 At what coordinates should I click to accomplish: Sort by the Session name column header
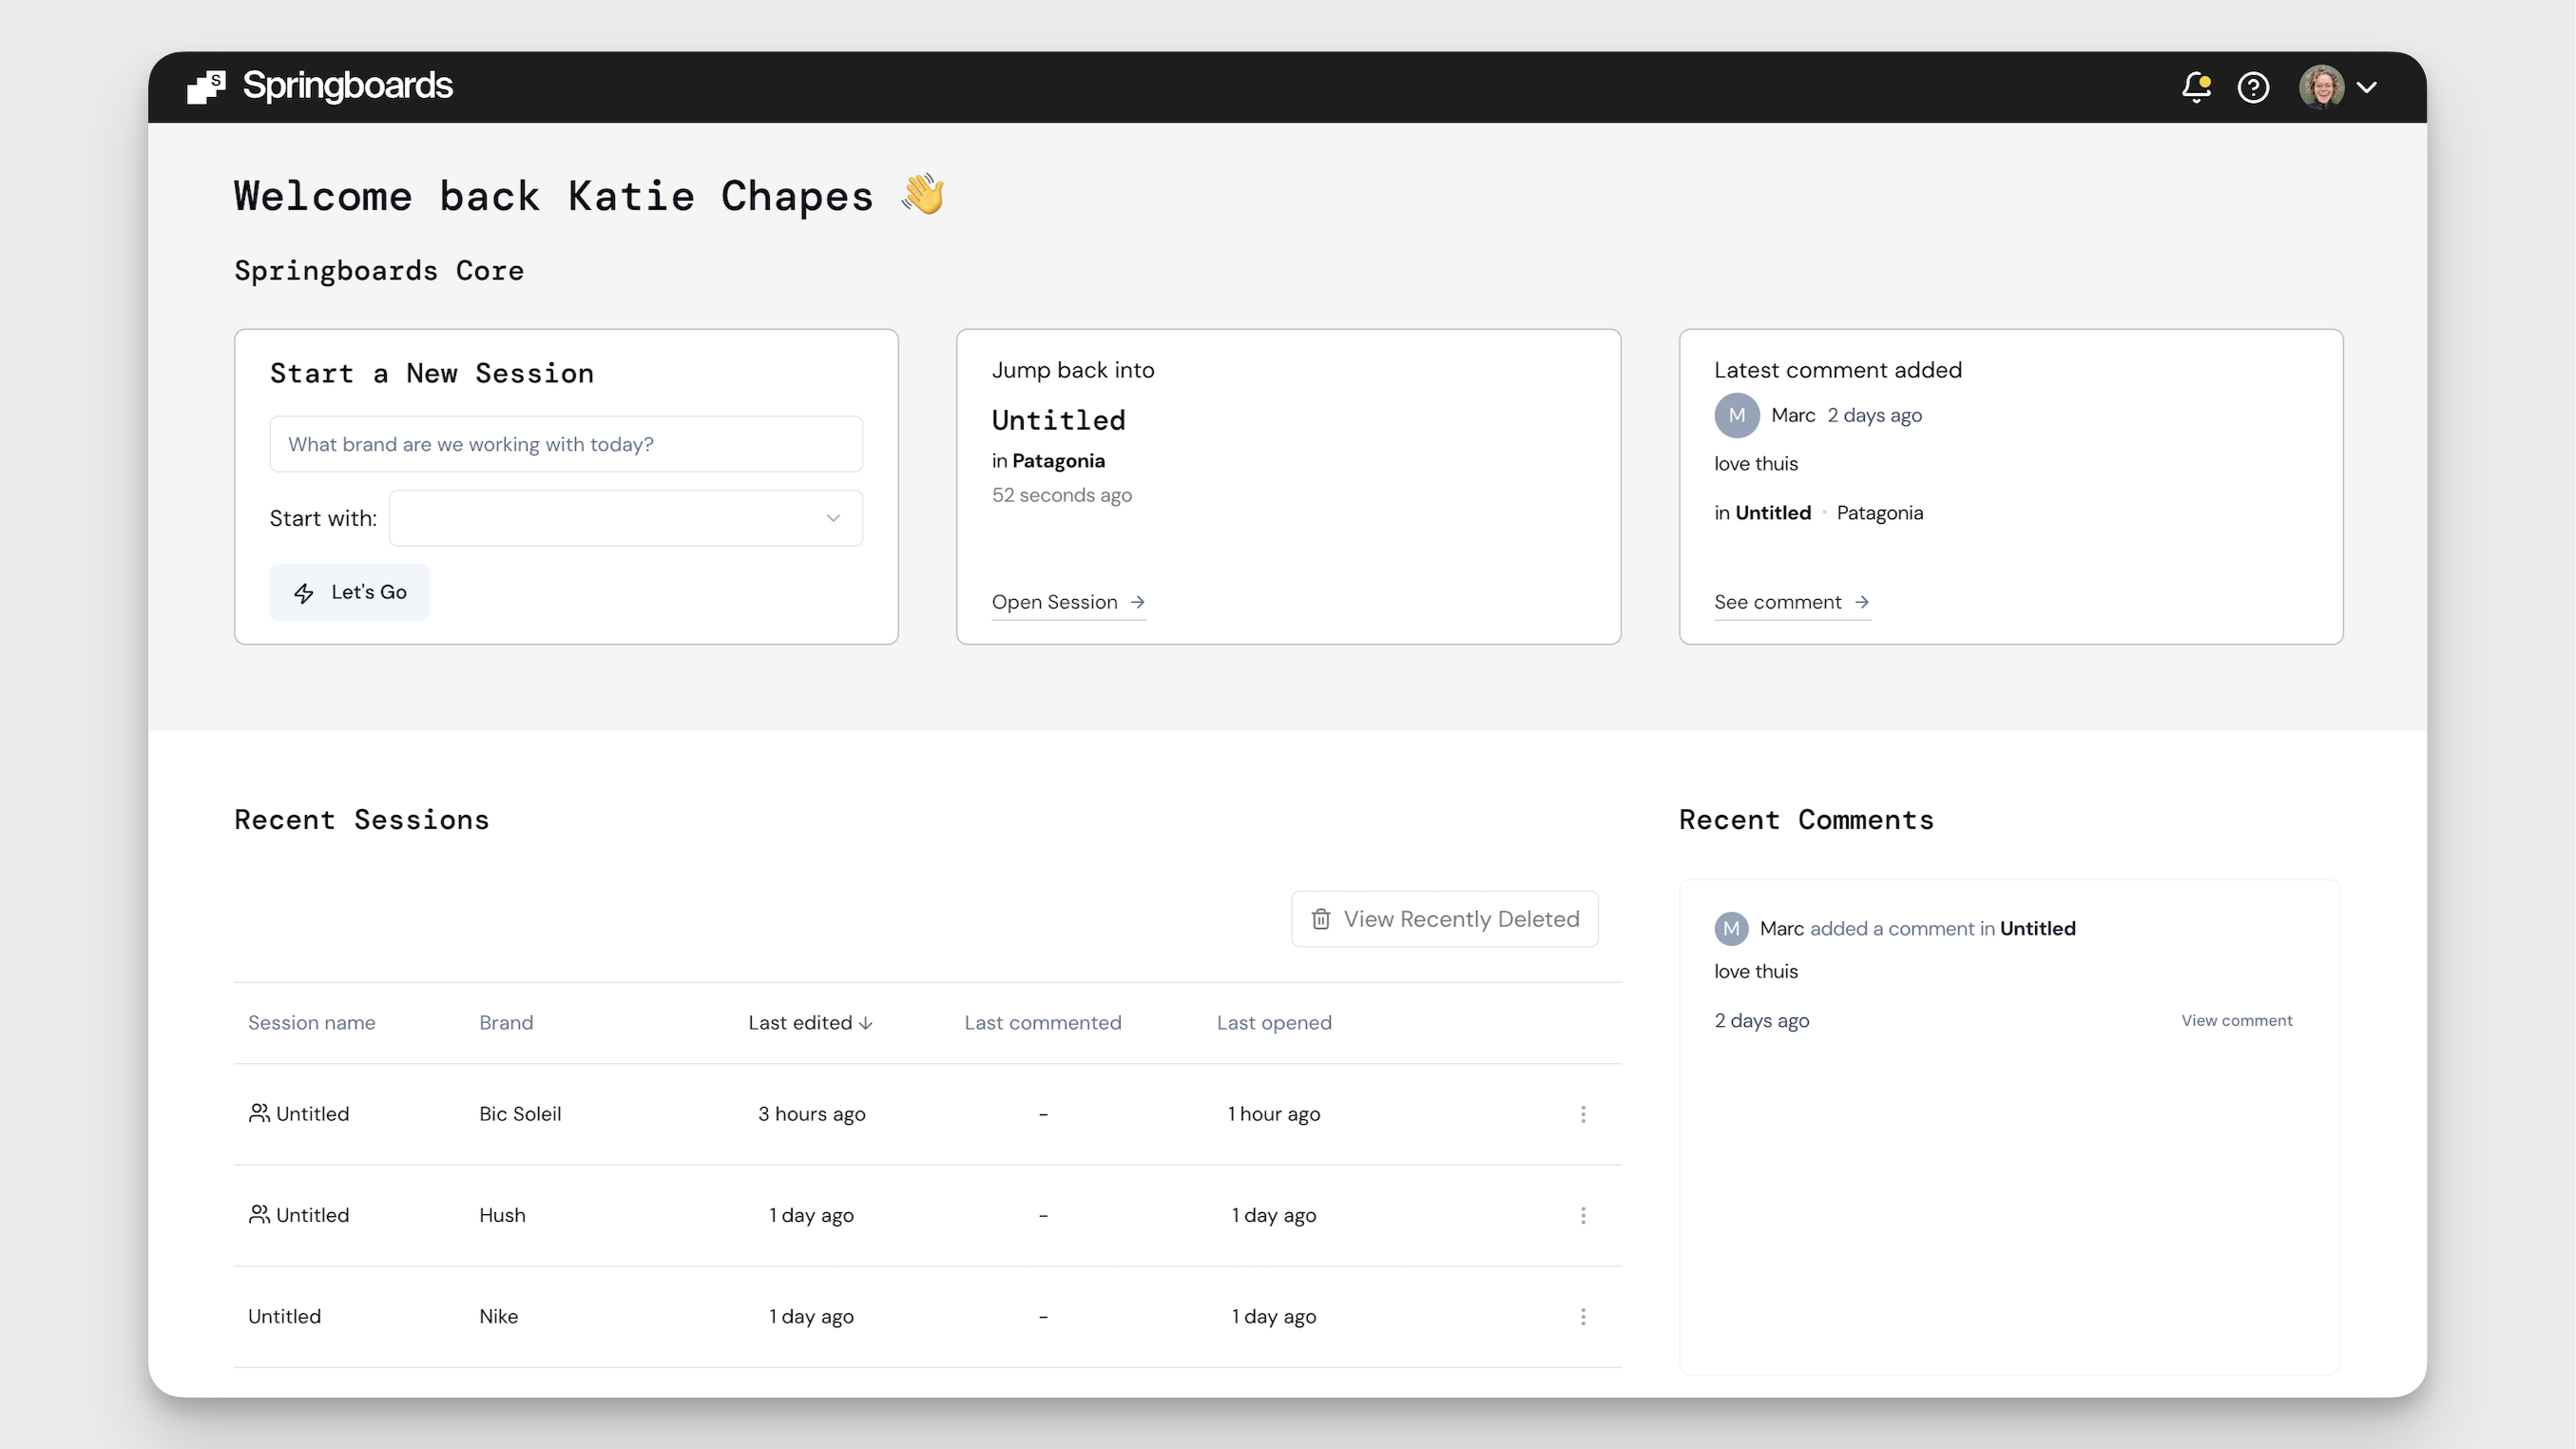click(311, 1022)
